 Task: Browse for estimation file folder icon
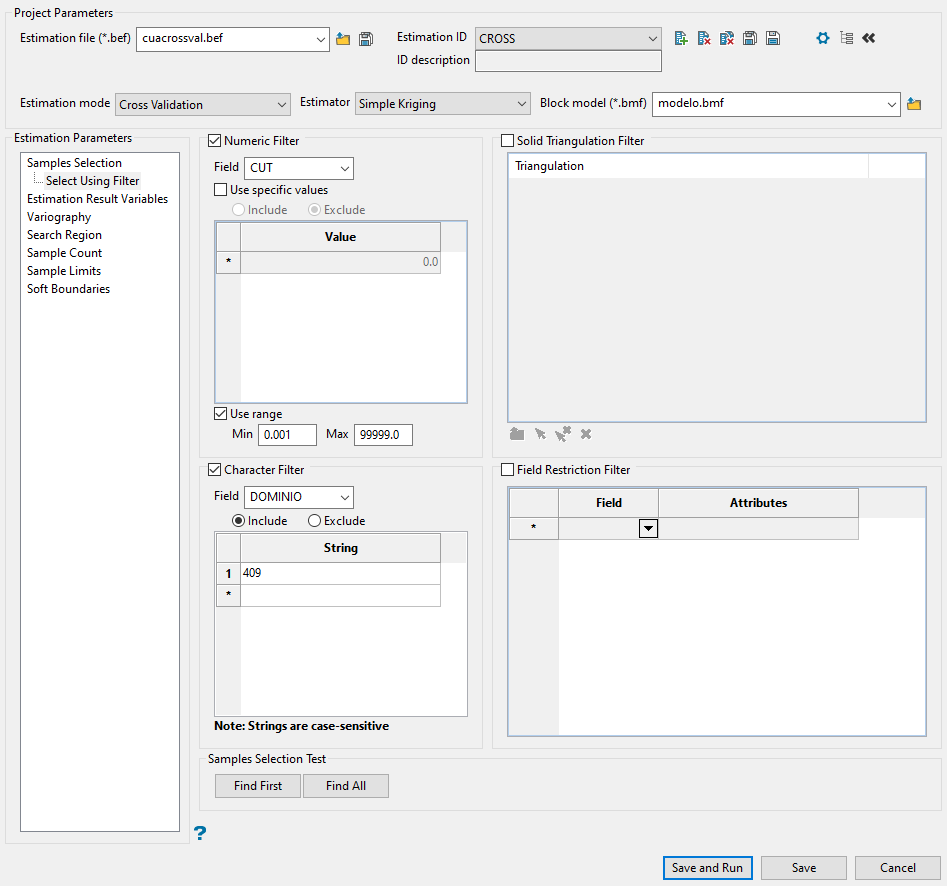[343, 39]
